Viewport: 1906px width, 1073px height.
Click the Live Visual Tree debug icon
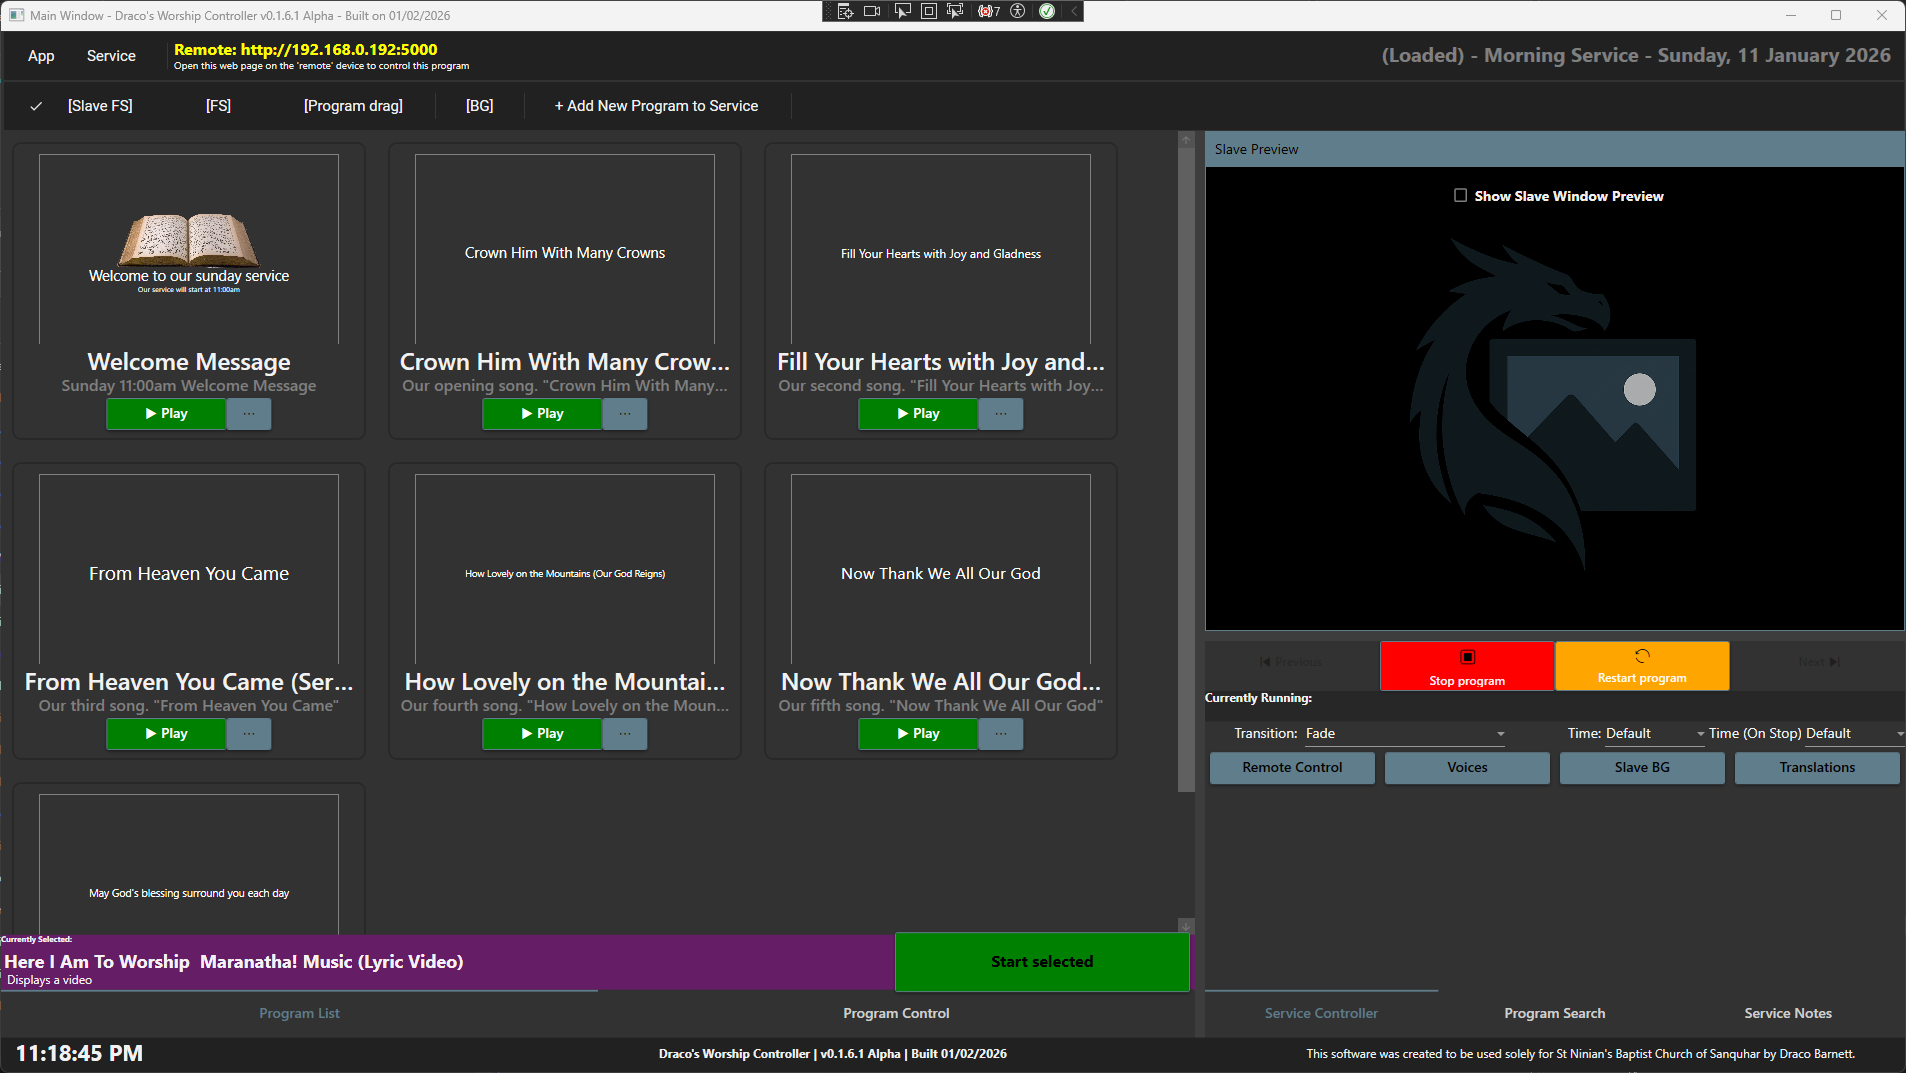pyautogui.click(x=845, y=11)
